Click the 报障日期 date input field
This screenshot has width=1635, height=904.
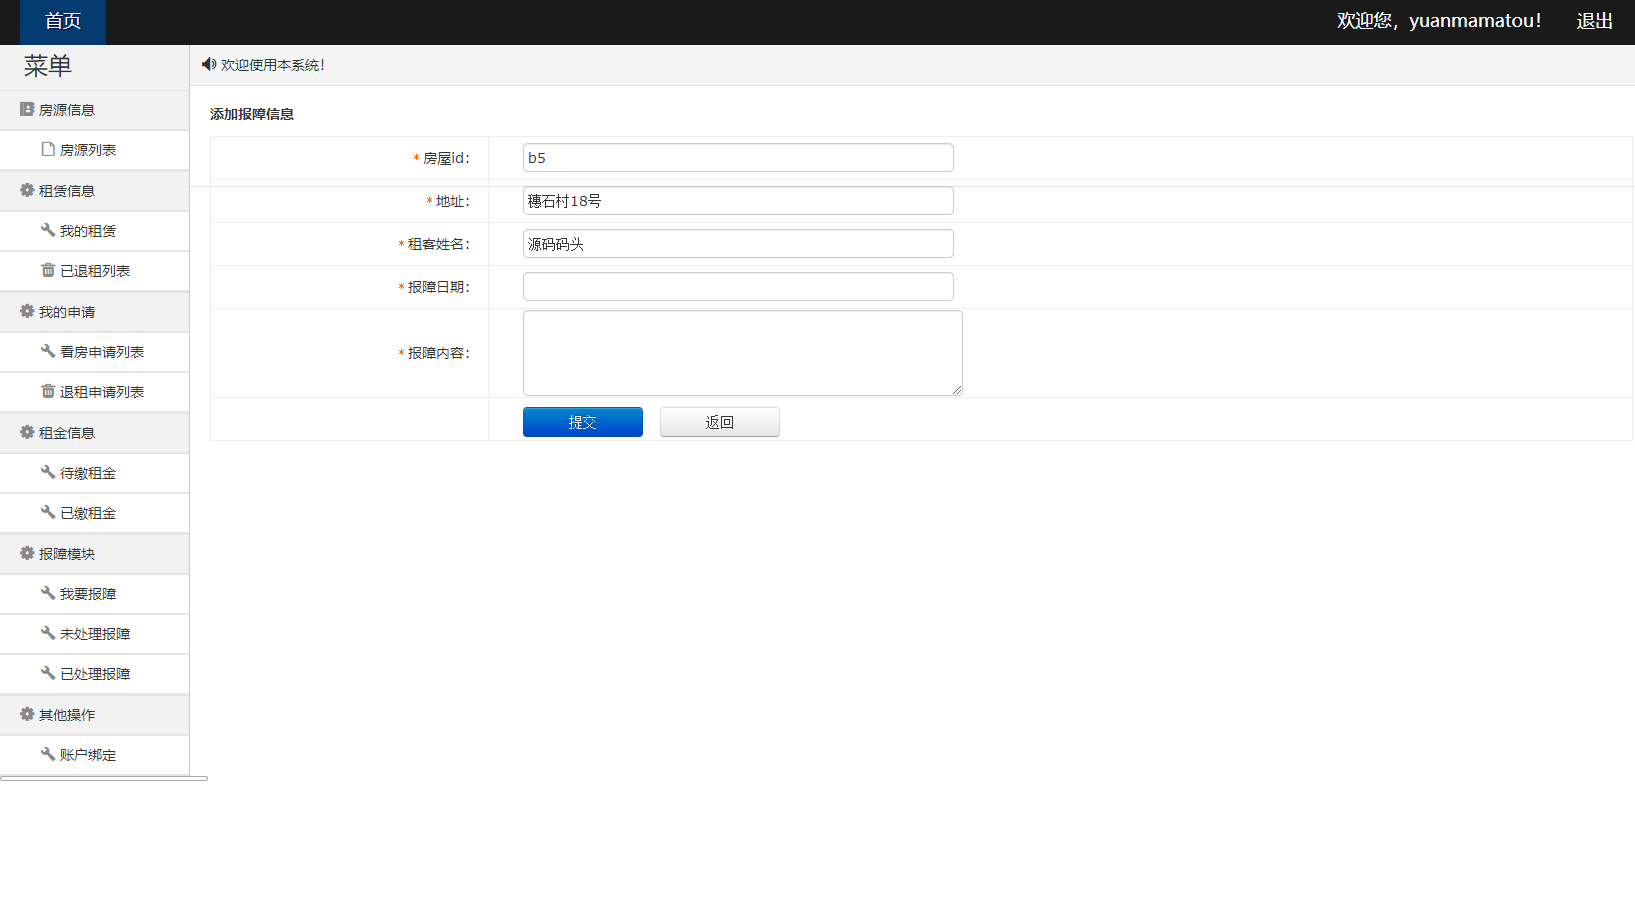point(737,286)
